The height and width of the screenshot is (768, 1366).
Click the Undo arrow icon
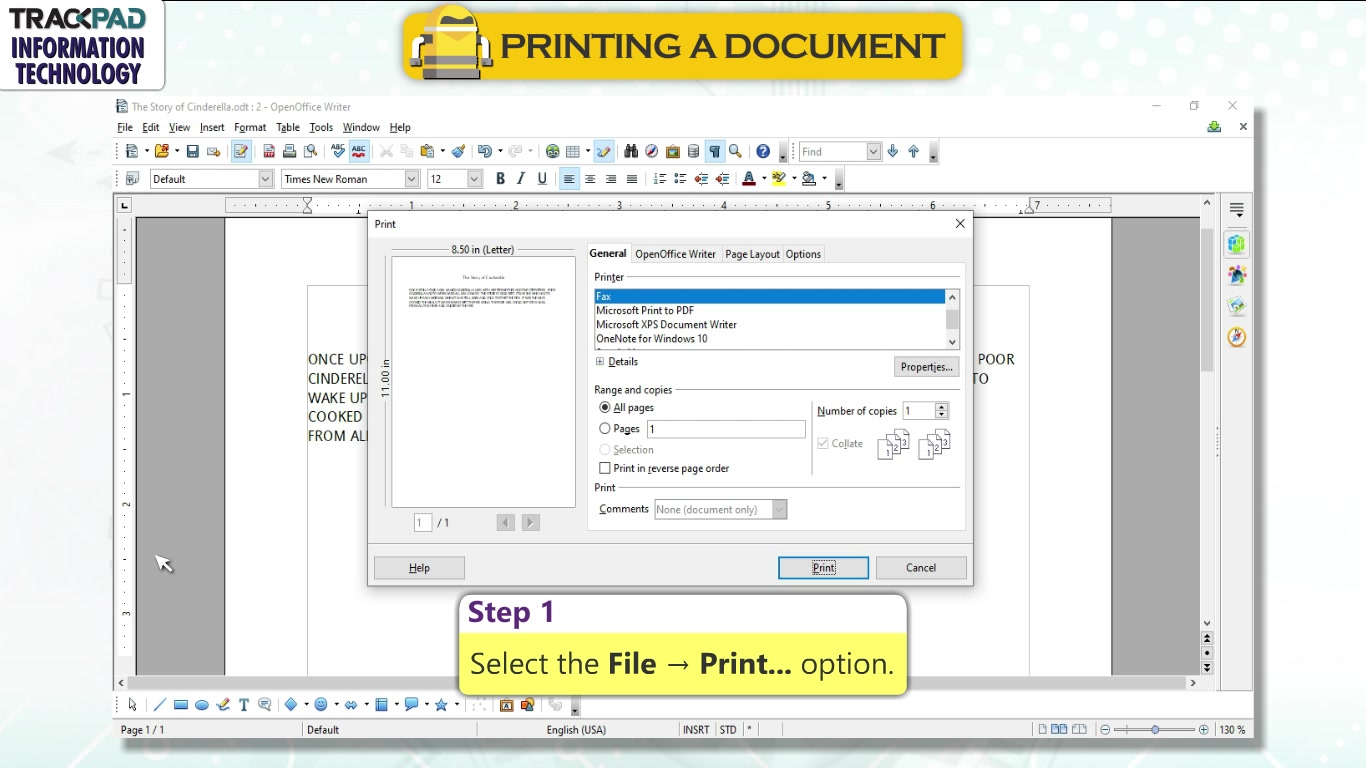(484, 152)
